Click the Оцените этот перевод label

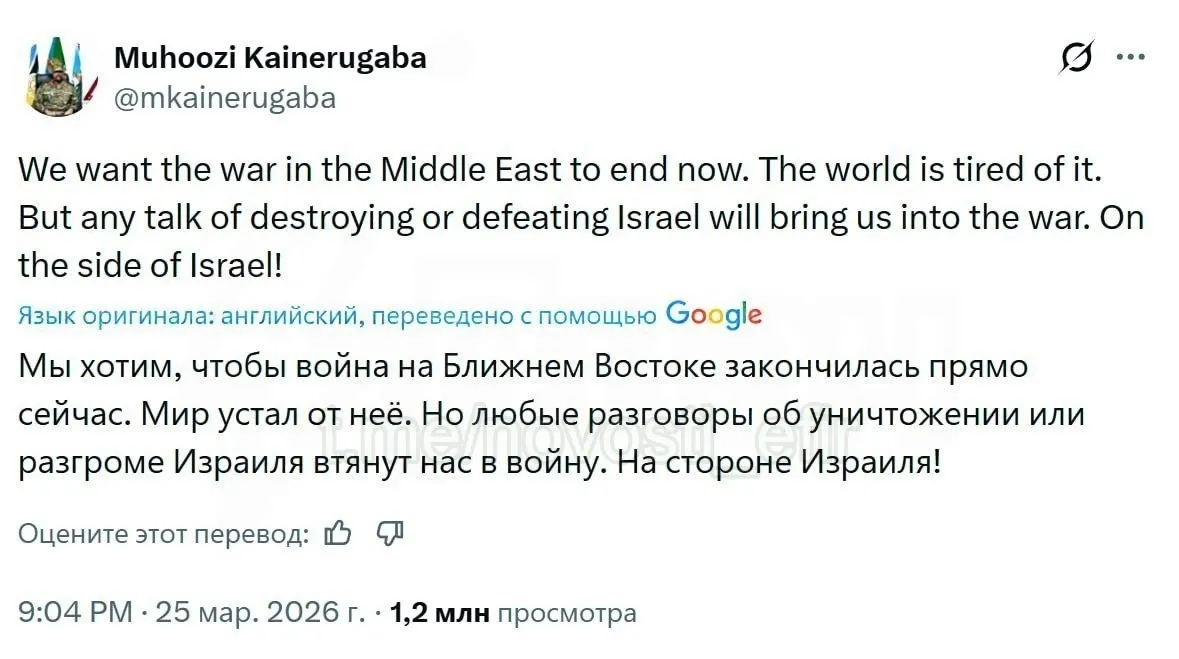[164, 535]
